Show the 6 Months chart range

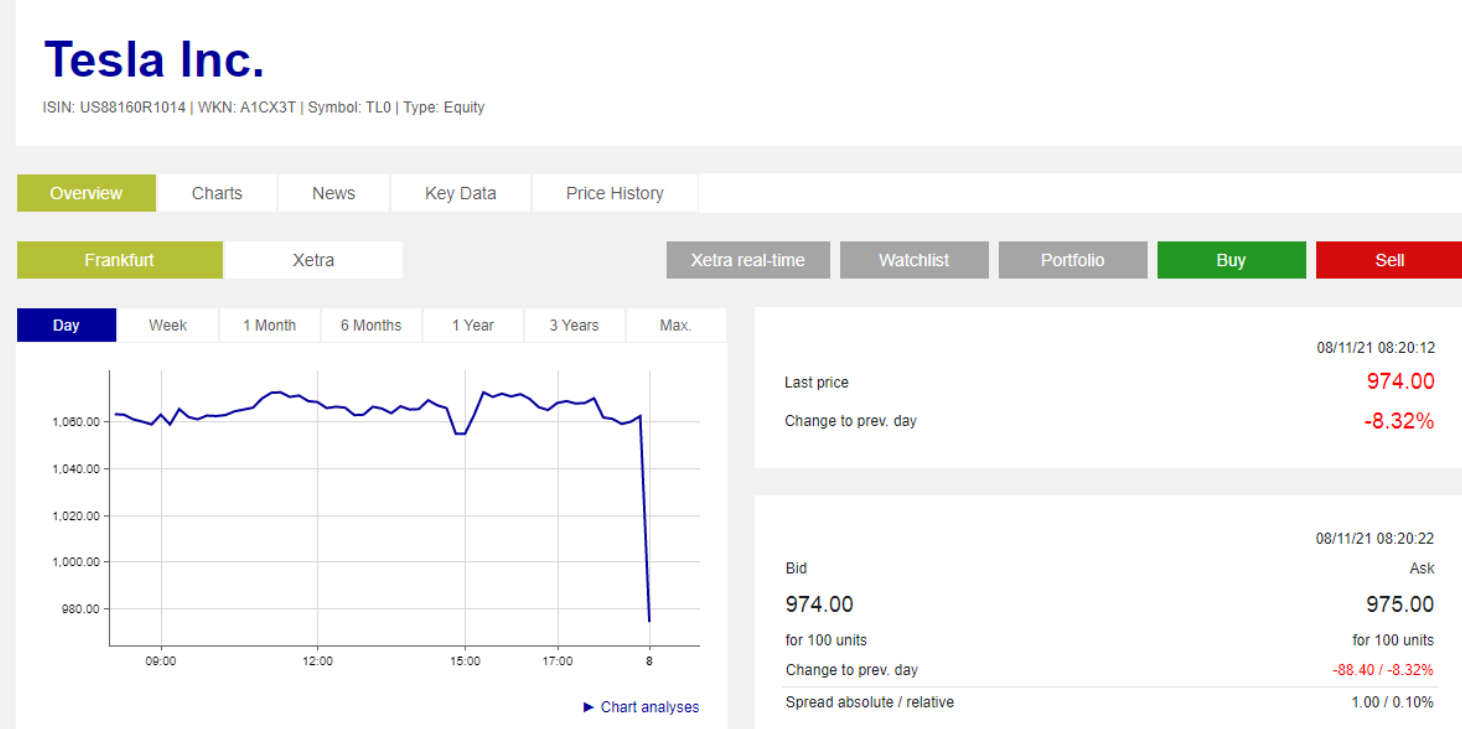point(371,325)
